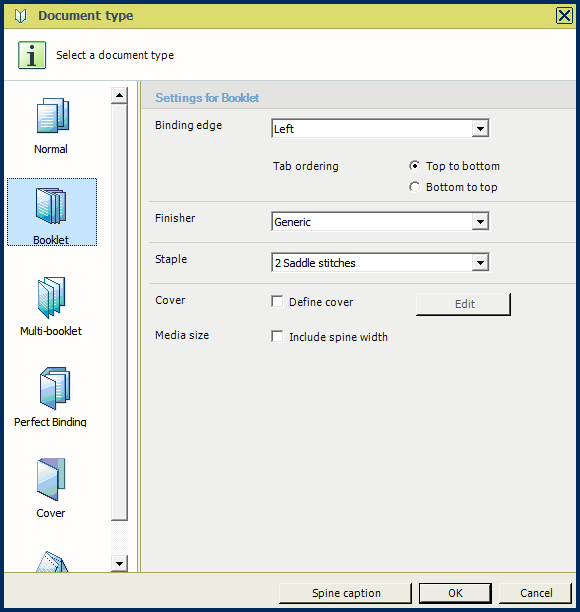Choose the Booklet document type icon
Screen dimensions: 580x612
pos(51,206)
